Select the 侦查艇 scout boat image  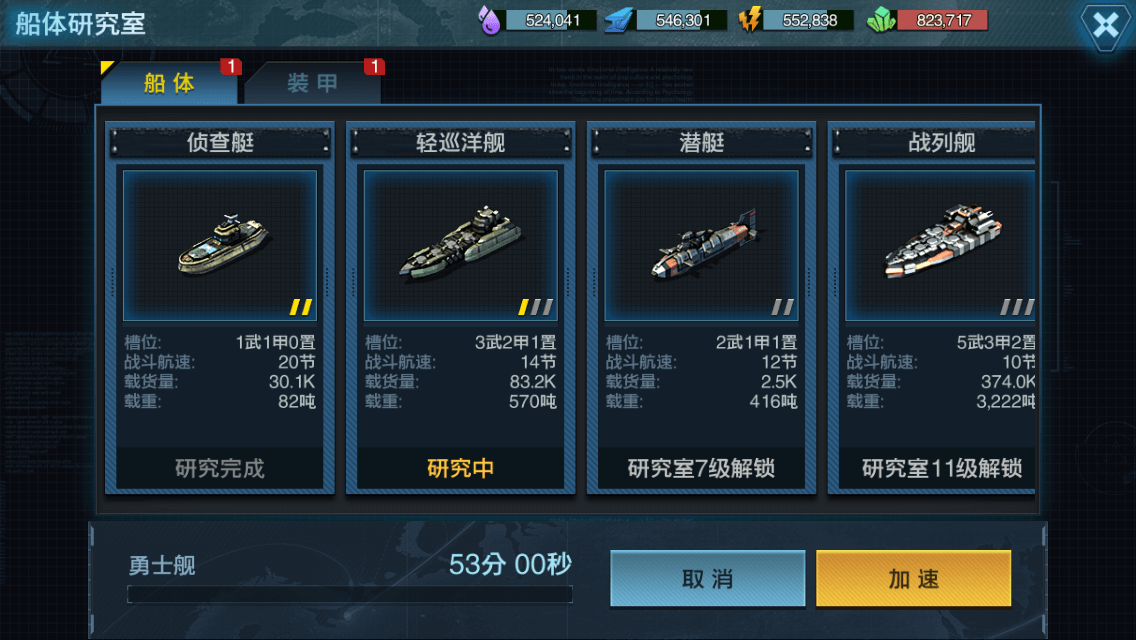pyautogui.click(x=220, y=246)
